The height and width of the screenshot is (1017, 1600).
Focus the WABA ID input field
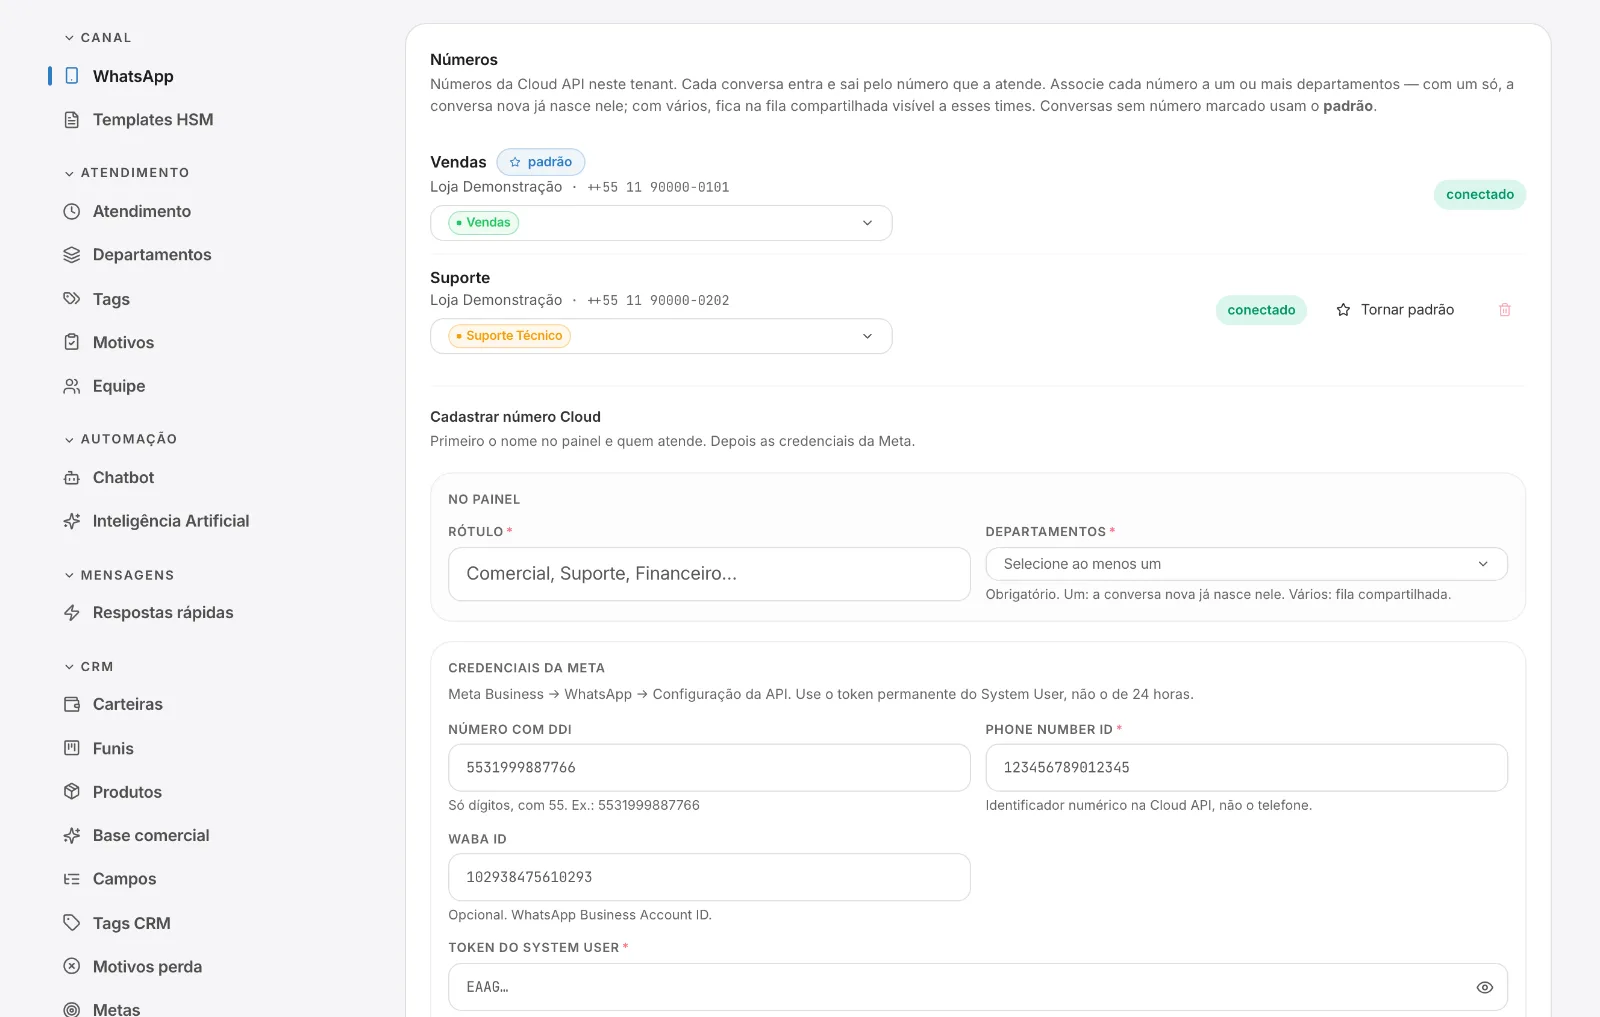[709, 877]
